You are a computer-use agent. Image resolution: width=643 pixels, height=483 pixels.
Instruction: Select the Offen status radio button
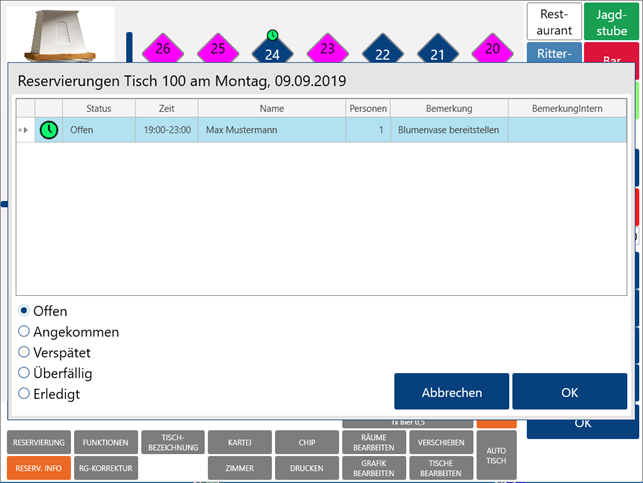pos(25,311)
